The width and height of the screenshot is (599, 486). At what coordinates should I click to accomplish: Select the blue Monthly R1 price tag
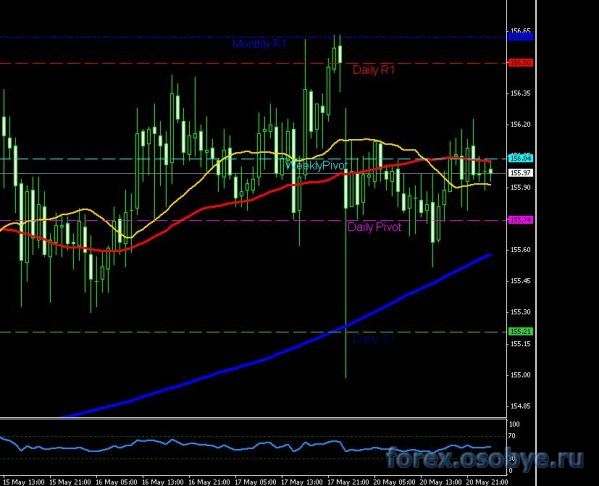click(520, 37)
